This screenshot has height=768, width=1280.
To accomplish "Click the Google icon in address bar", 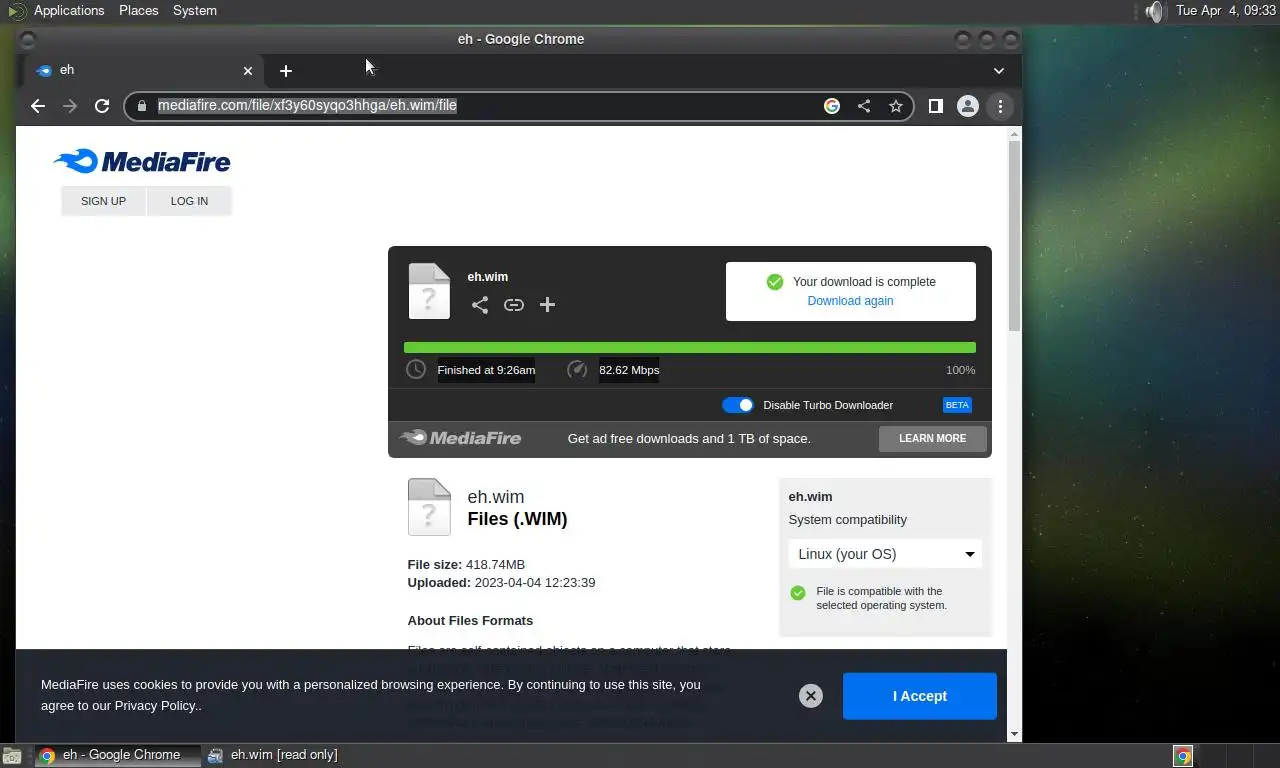I will point(832,106).
